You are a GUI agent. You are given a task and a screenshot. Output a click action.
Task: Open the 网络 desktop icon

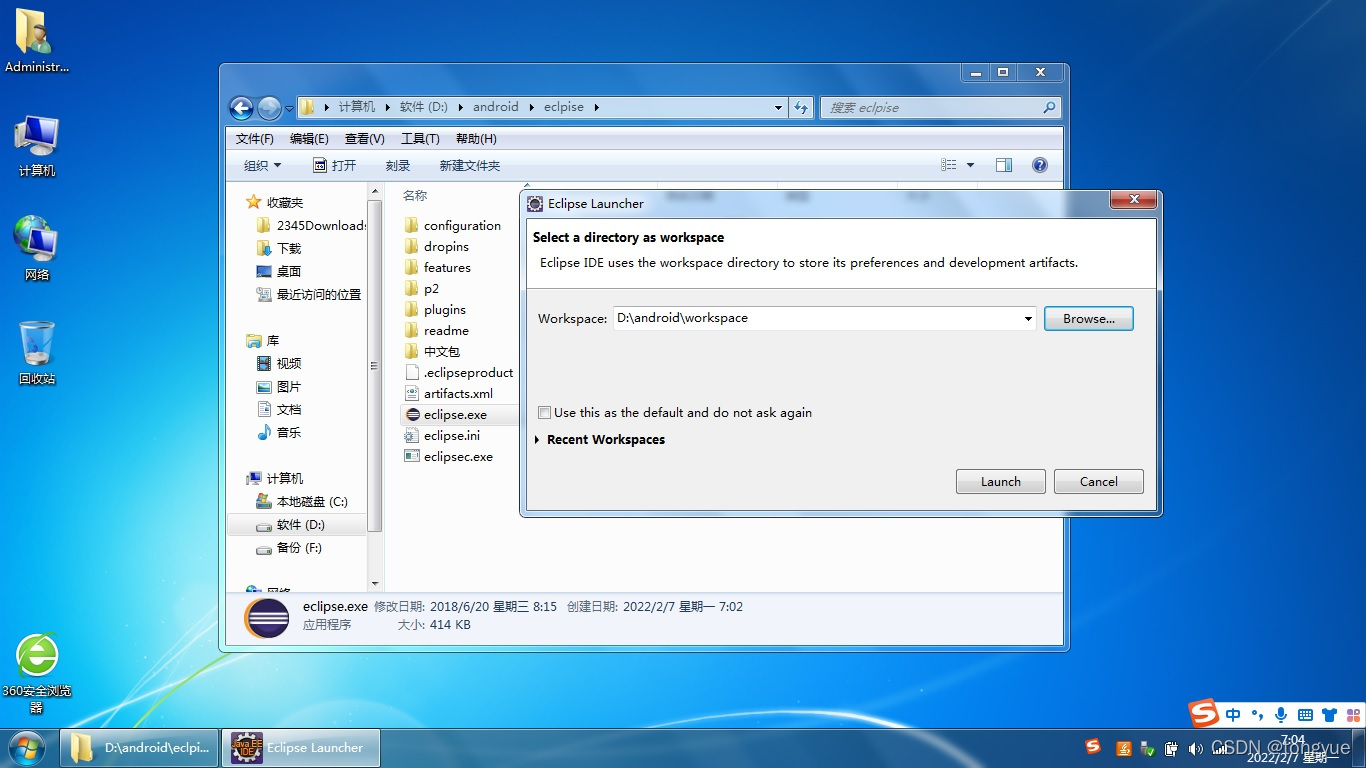tap(37, 248)
